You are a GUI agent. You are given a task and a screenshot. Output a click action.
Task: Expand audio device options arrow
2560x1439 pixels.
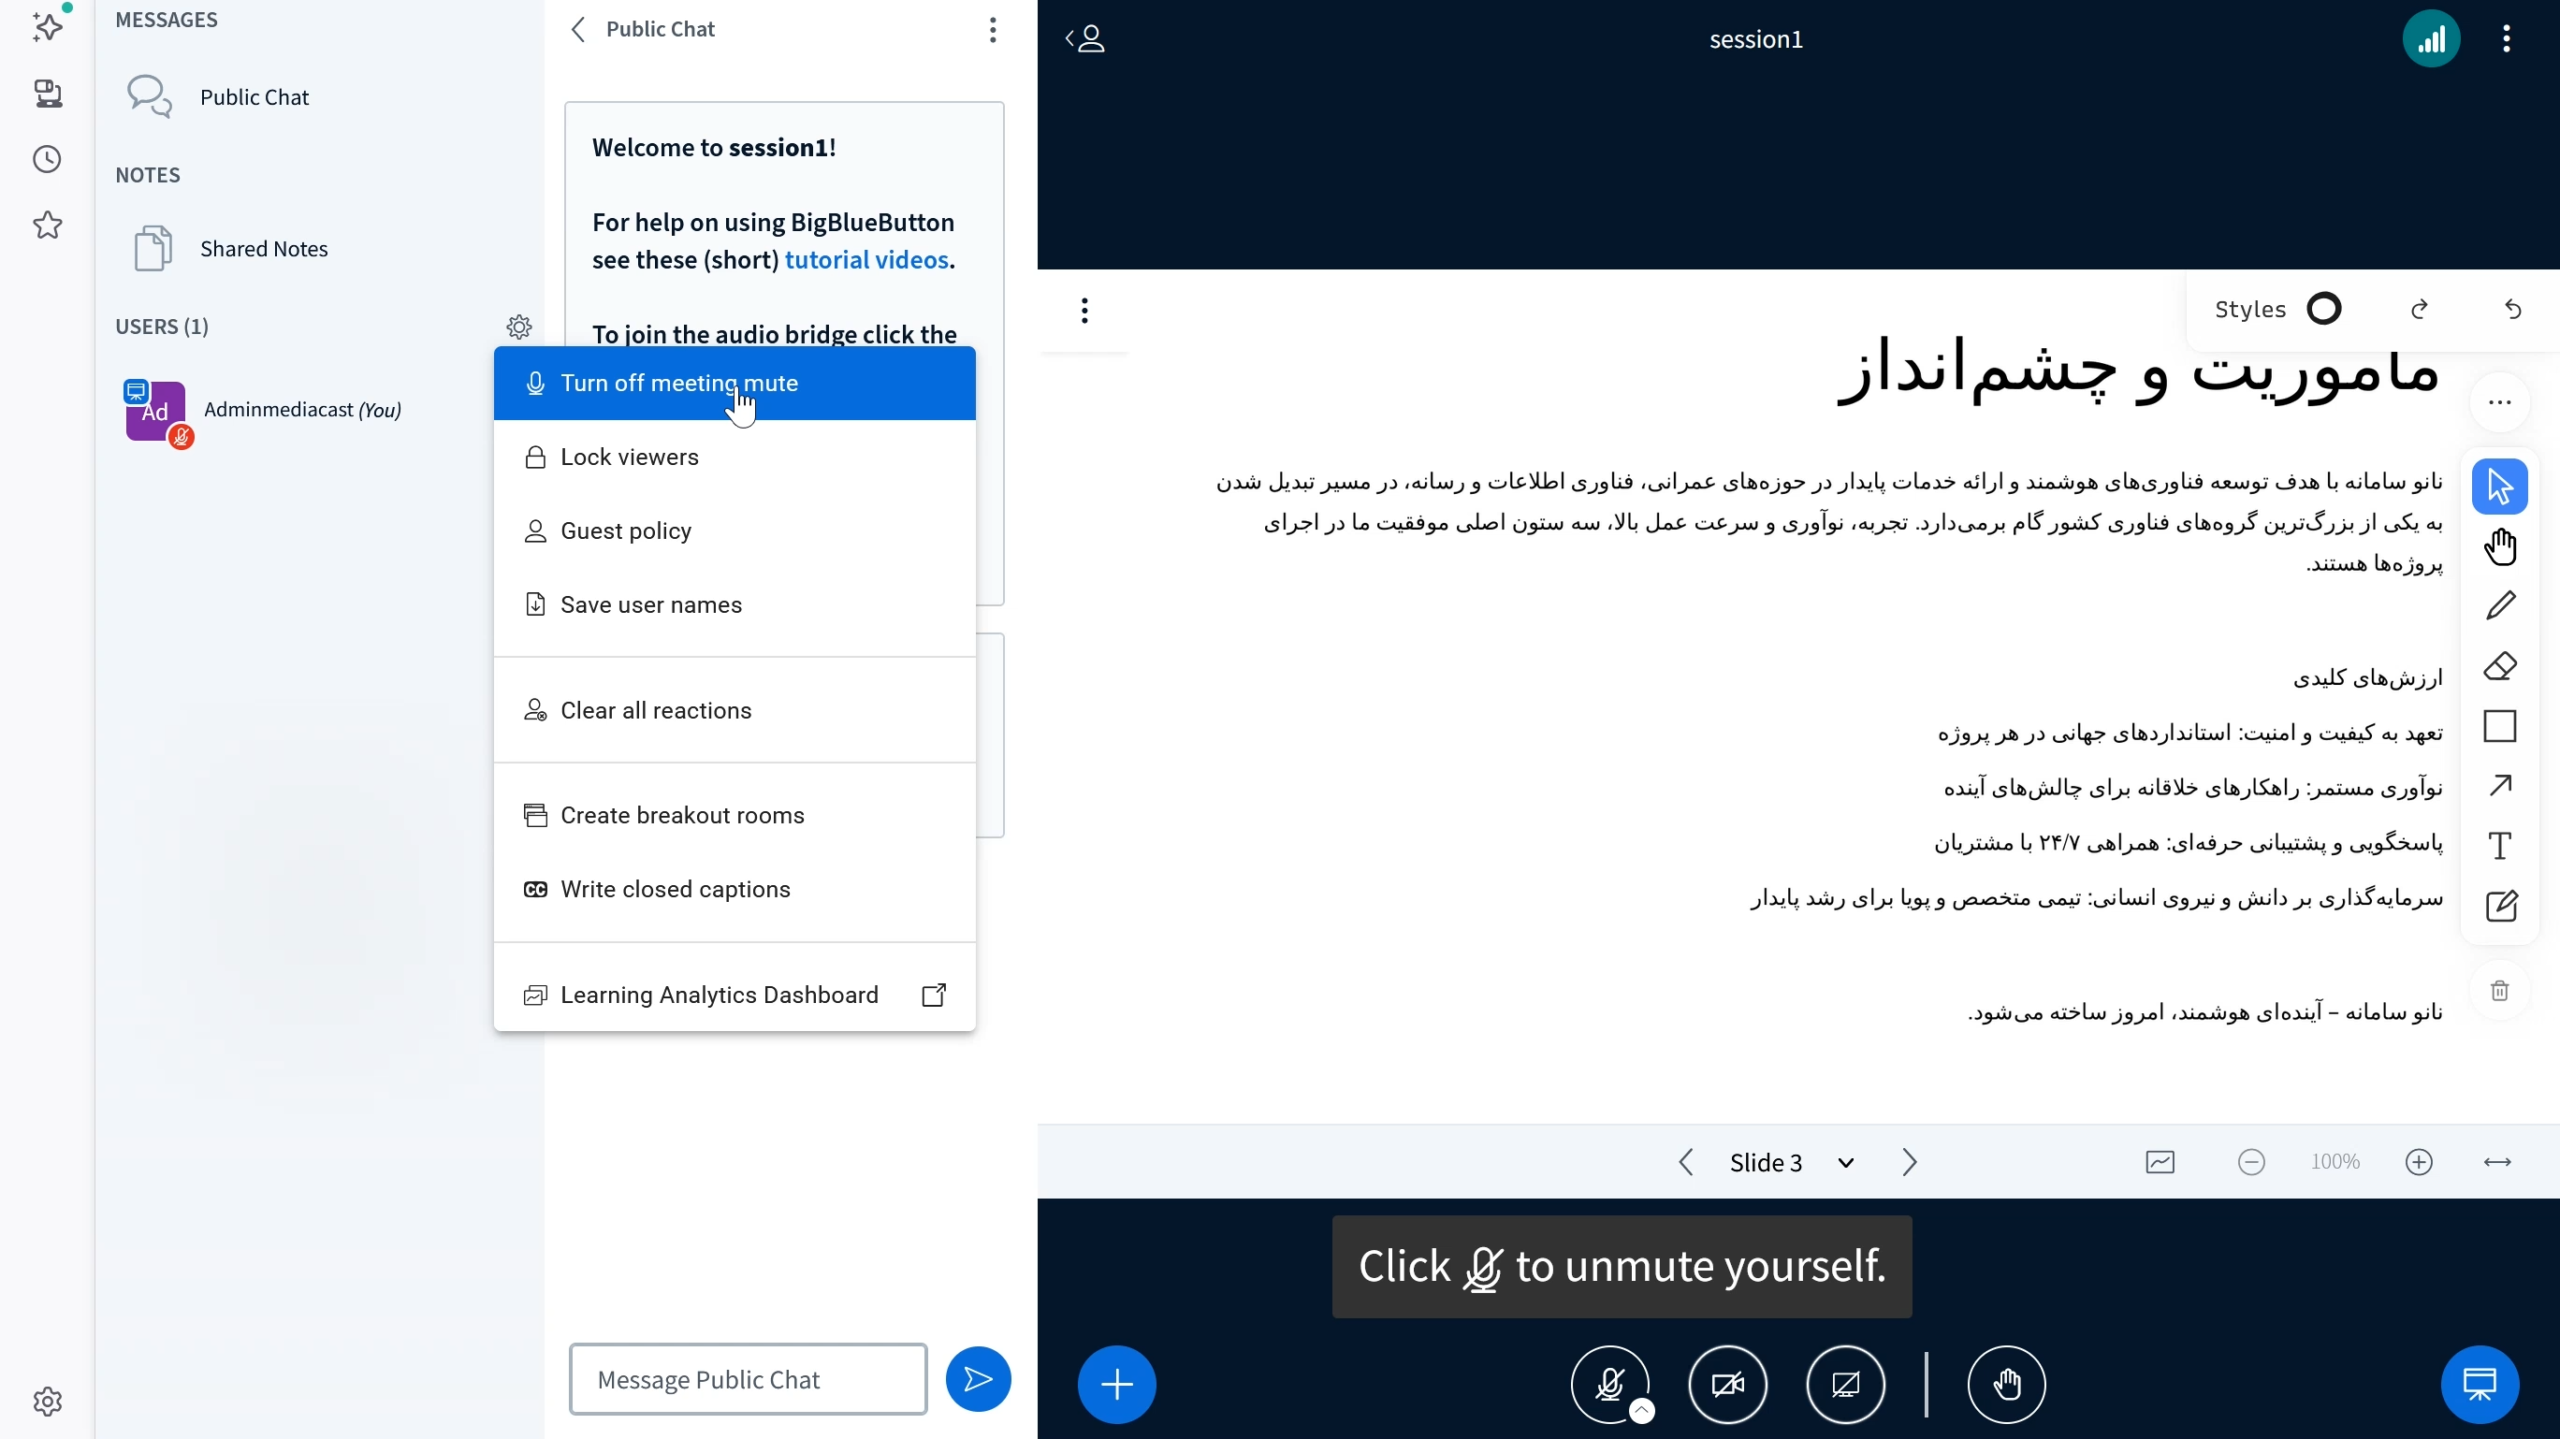pos(1642,1410)
